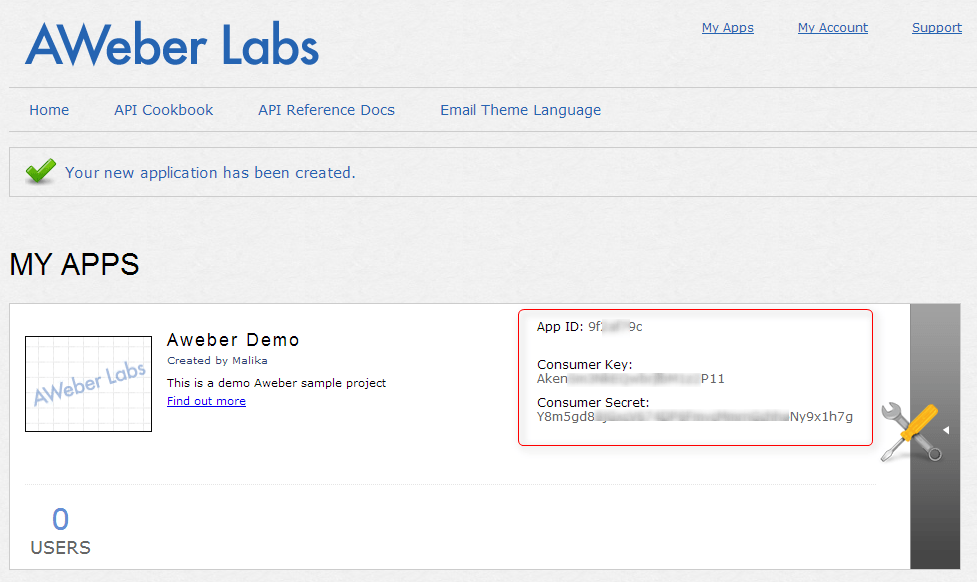This screenshot has height=582, width=977.
Task: Click 'This is a demo Aweber sample project'
Action: point(277,383)
